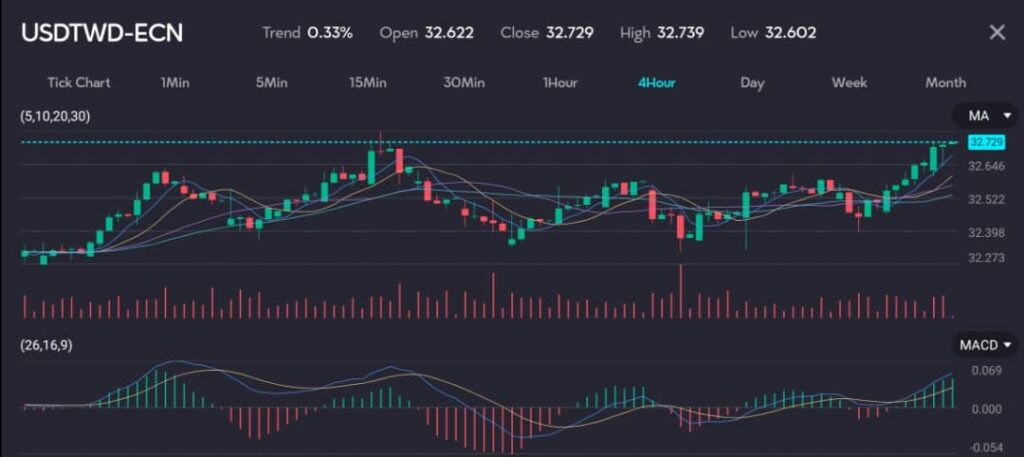Switch to Tick Chart timeframe

78,82
